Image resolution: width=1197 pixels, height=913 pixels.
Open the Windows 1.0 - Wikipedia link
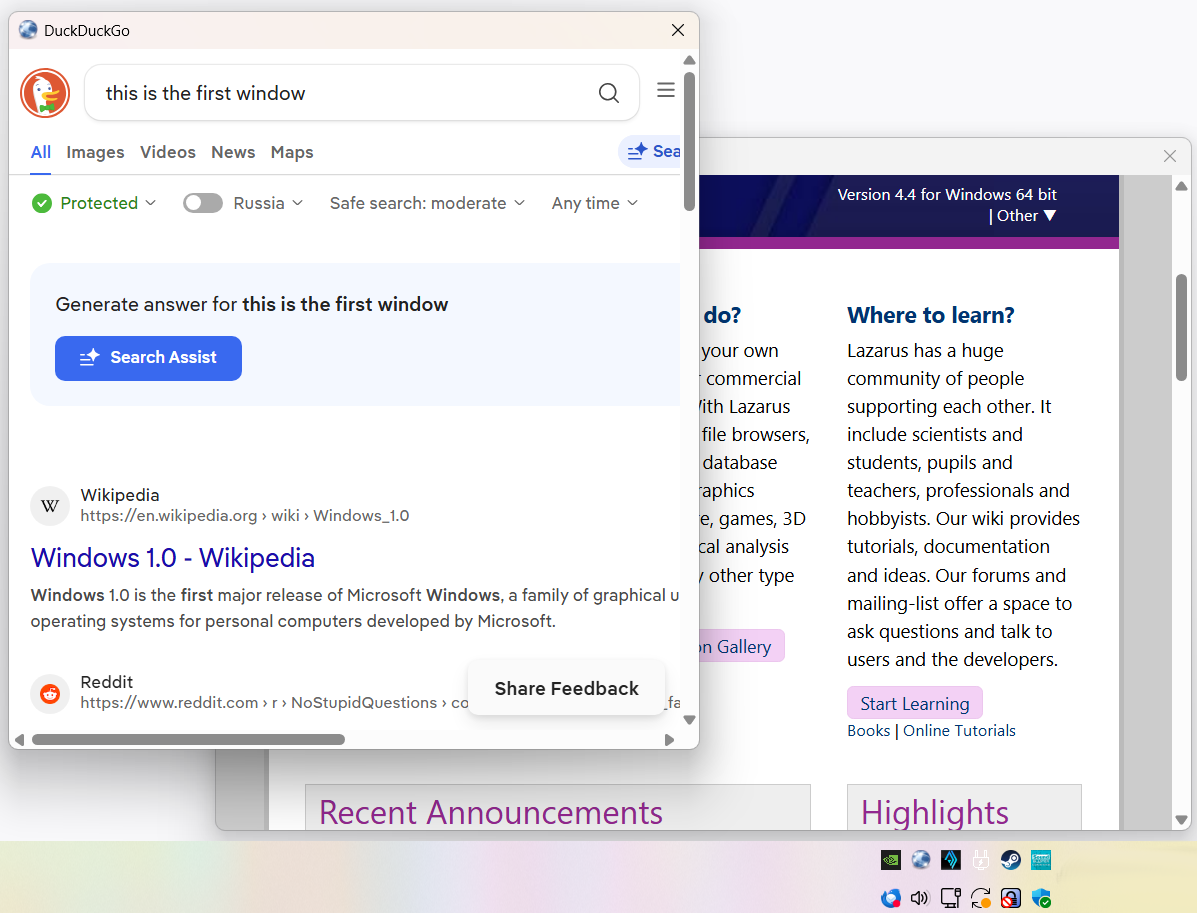[x=173, y=558]
